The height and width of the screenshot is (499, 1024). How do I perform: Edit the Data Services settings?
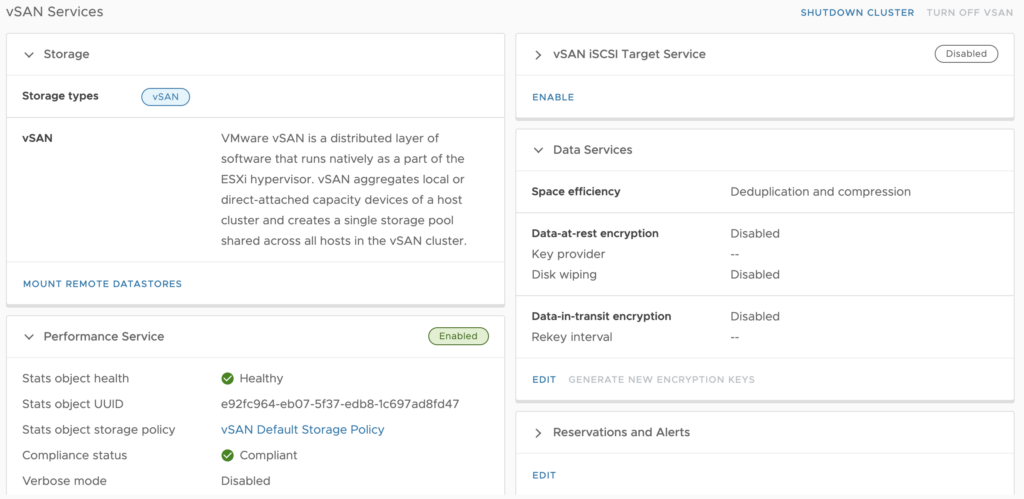544,379
